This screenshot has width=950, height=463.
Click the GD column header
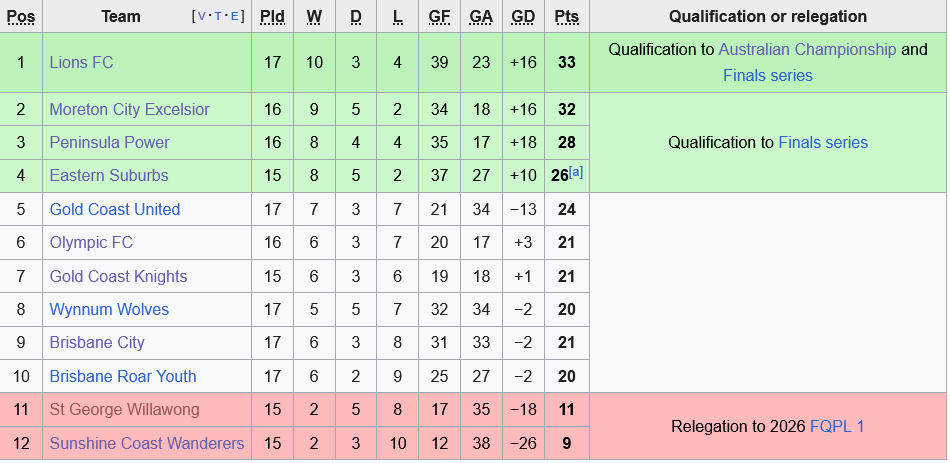pos(522,17)
